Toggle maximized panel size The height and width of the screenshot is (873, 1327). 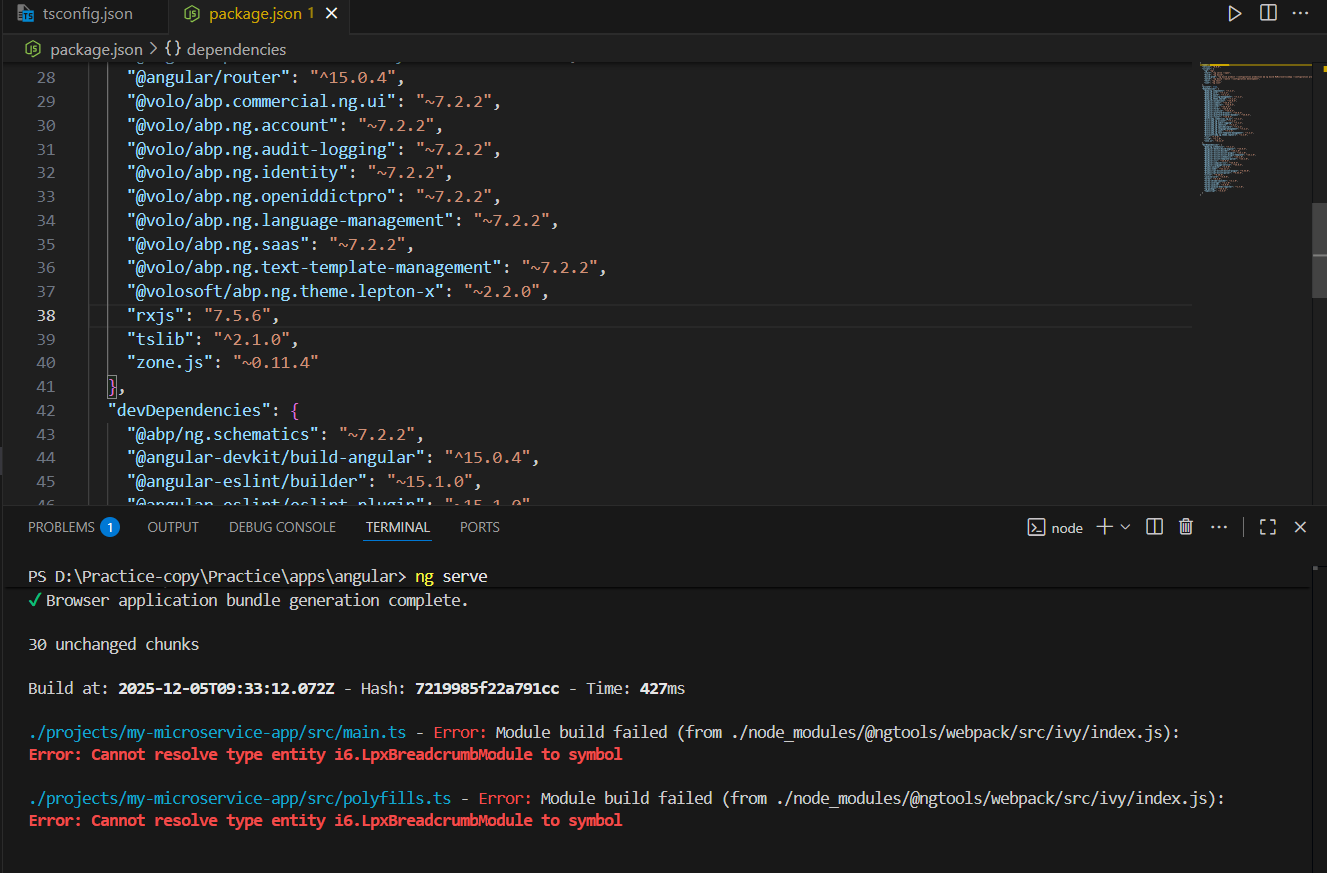coord(1268,527)
